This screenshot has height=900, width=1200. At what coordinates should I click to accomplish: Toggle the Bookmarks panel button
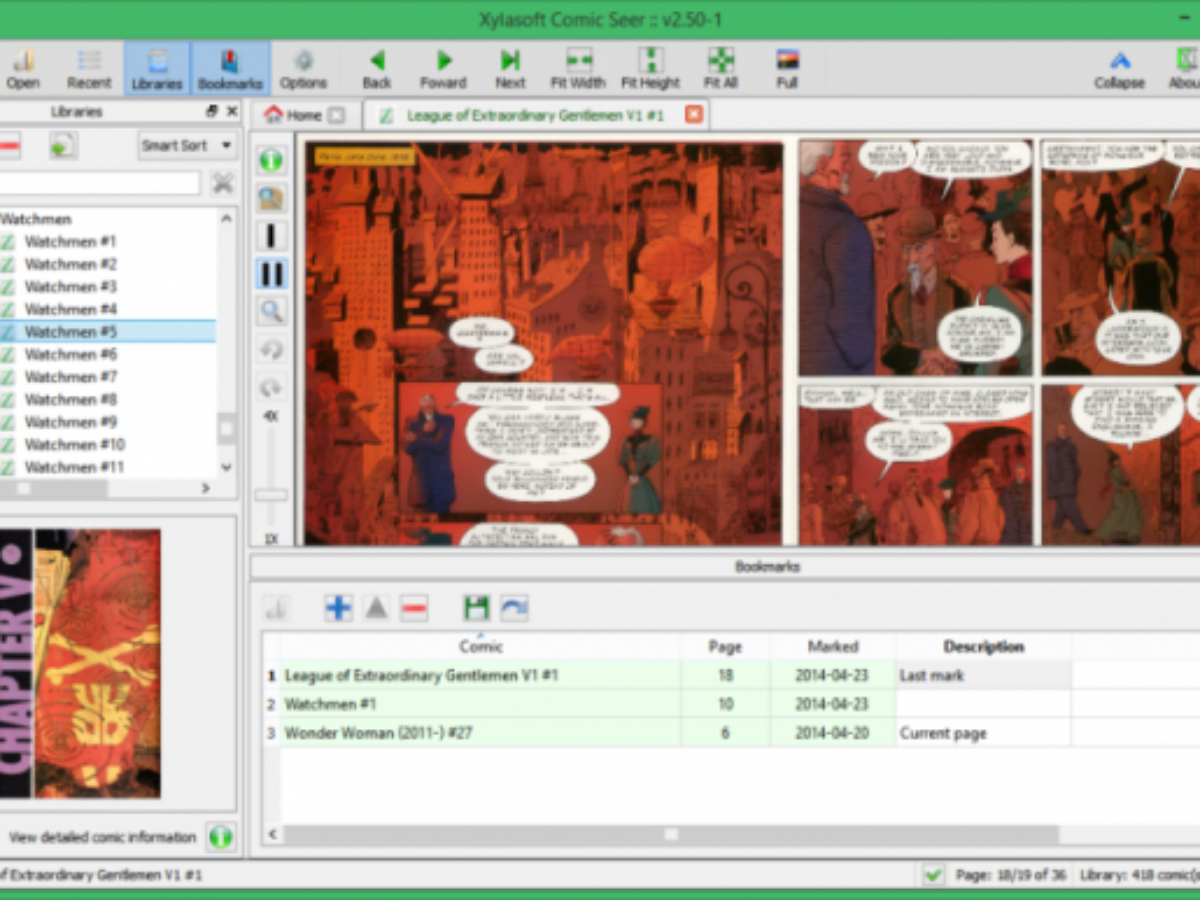pyautogui.click(x=231, y=68)
